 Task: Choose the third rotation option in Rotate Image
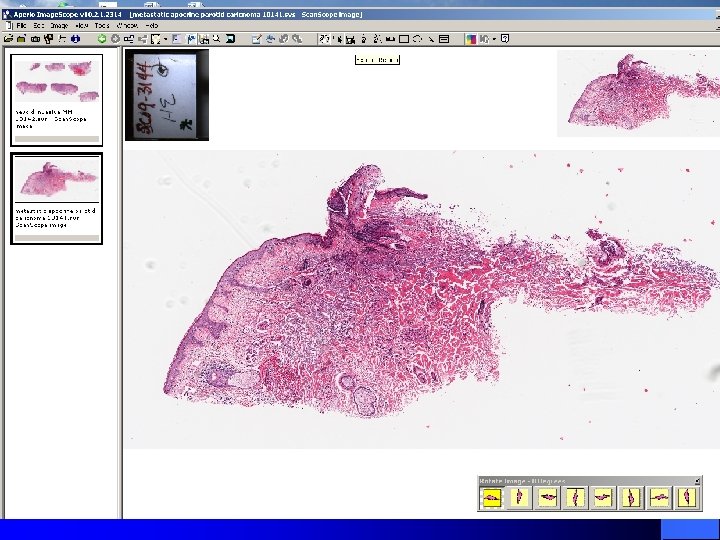click(x=547, y=498)
